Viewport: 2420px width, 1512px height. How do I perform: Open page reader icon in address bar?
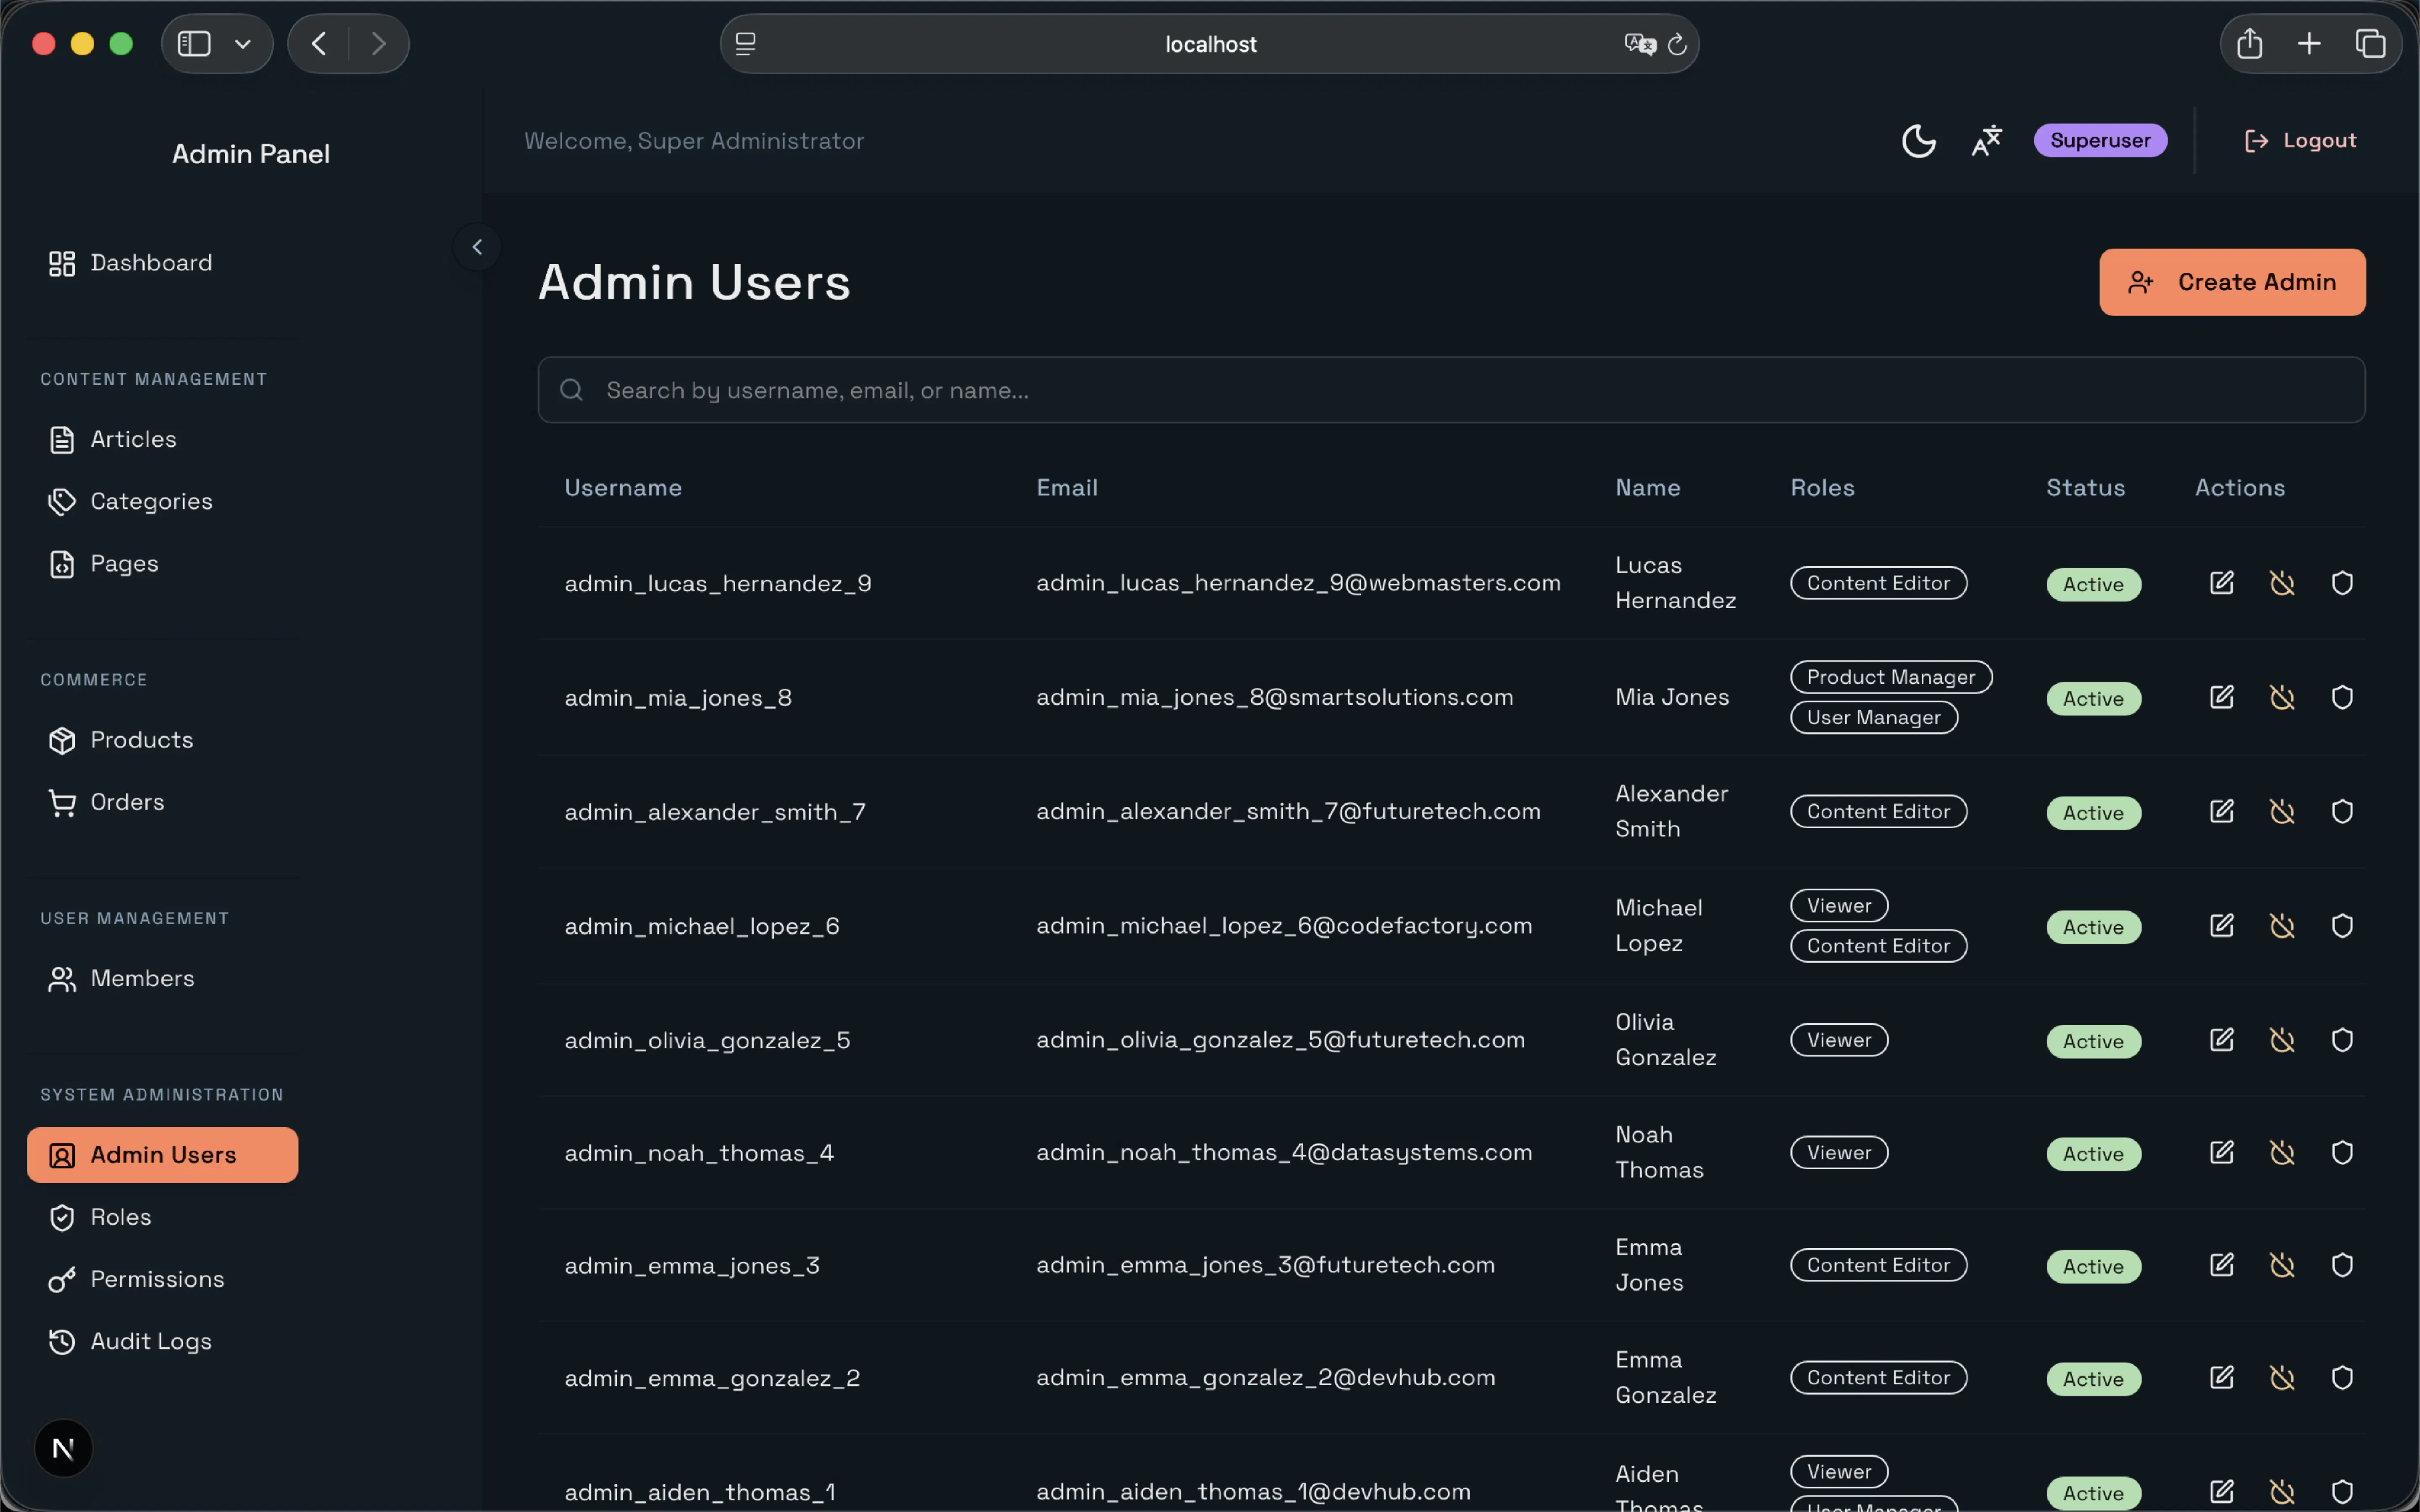point(746,44)
